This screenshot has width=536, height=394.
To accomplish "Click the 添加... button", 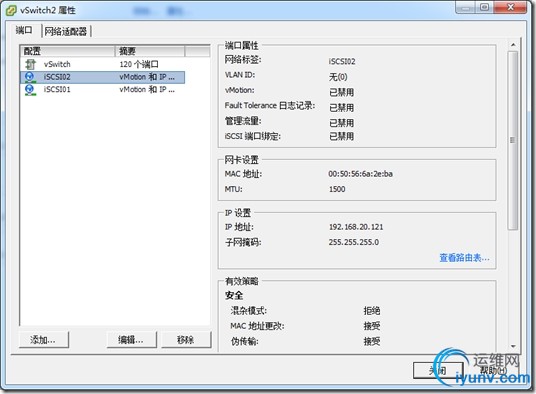I will coord(44,340).
